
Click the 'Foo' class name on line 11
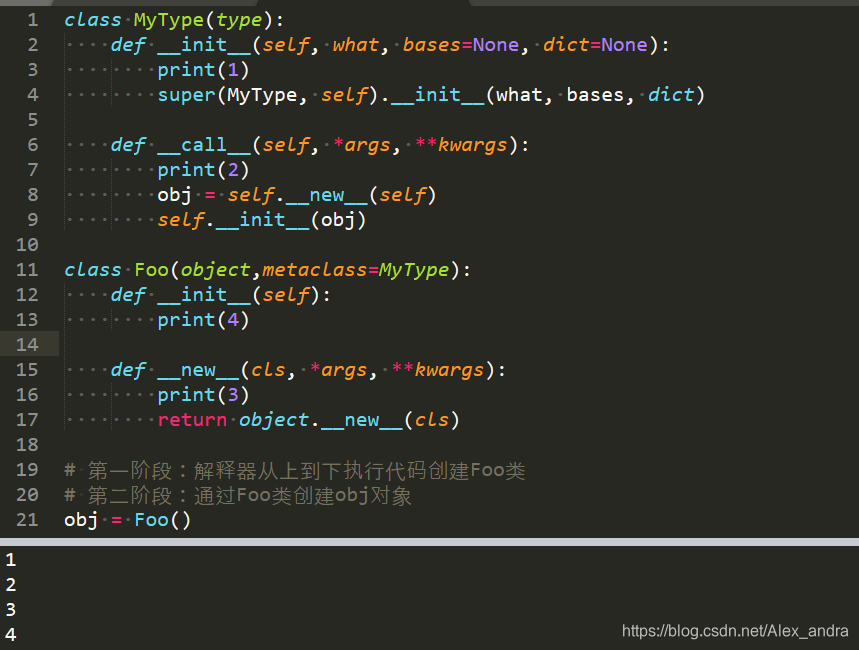151,270
